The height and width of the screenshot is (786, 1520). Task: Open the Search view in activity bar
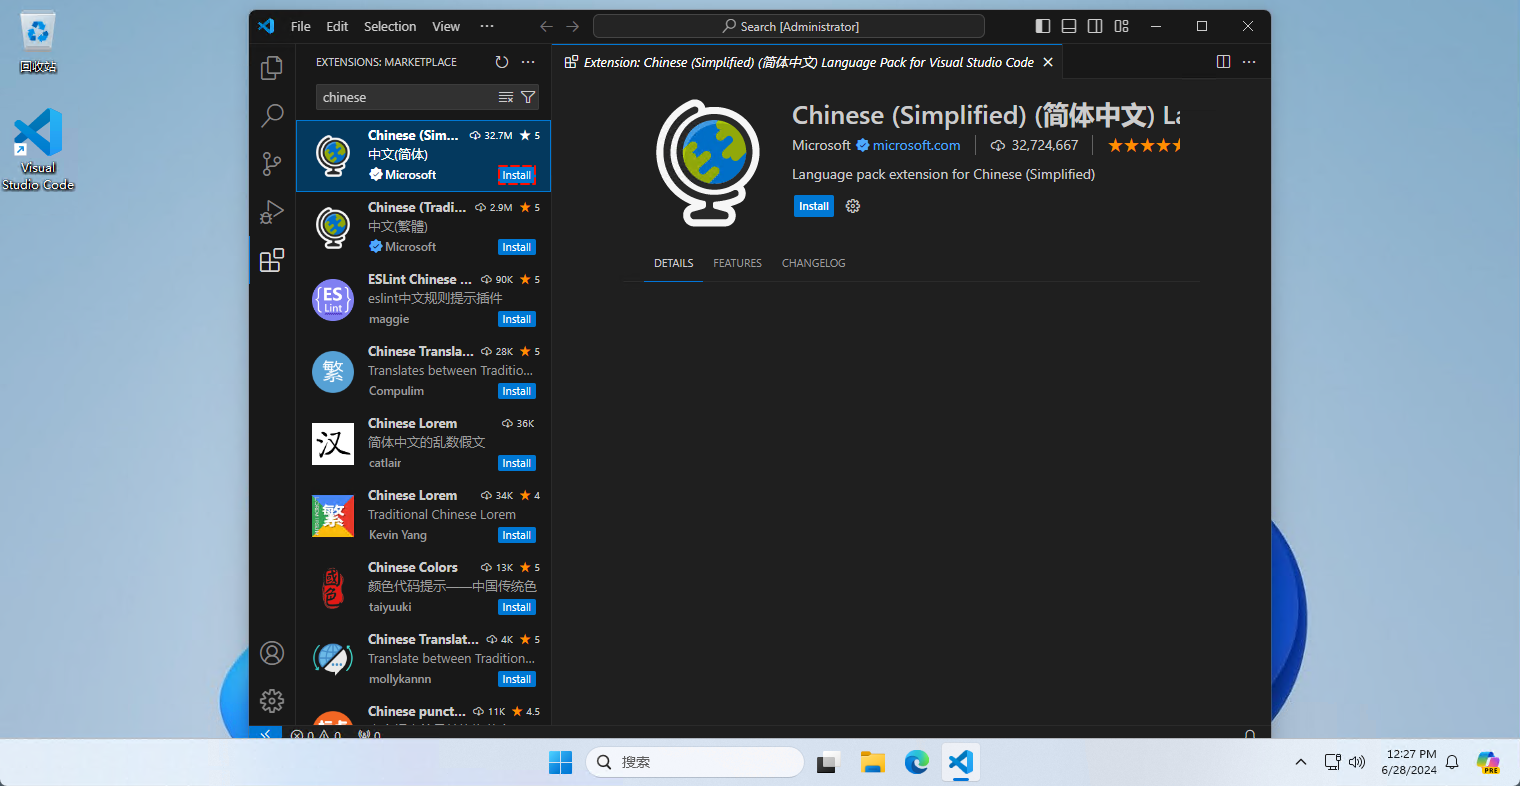click(272, 115)
